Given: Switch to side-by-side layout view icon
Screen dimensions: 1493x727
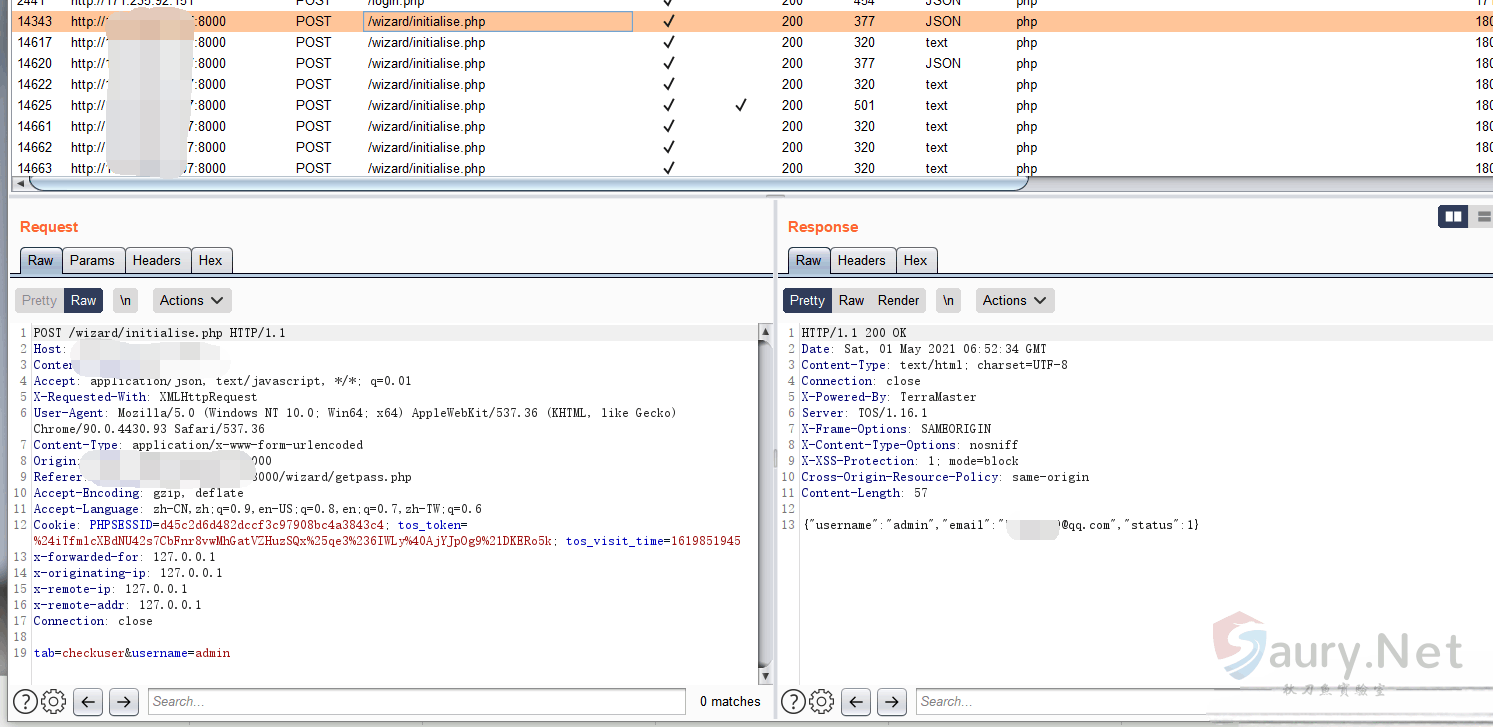Looking at the screenshot, I should 1453,216.
